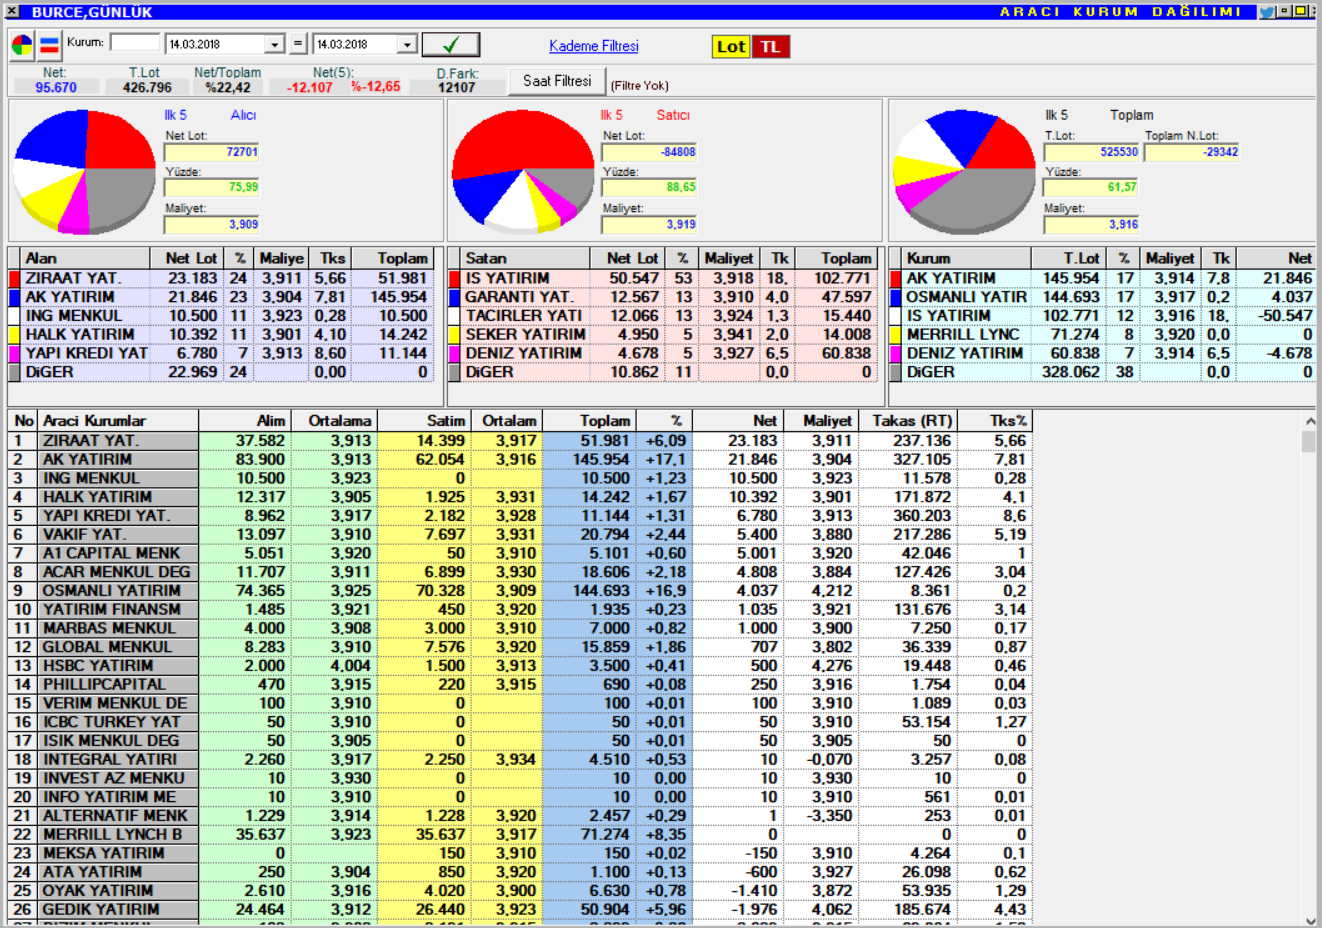Open the Kademe Filtresi link
The image size is (1322, 928).
[x=594, y=46]
